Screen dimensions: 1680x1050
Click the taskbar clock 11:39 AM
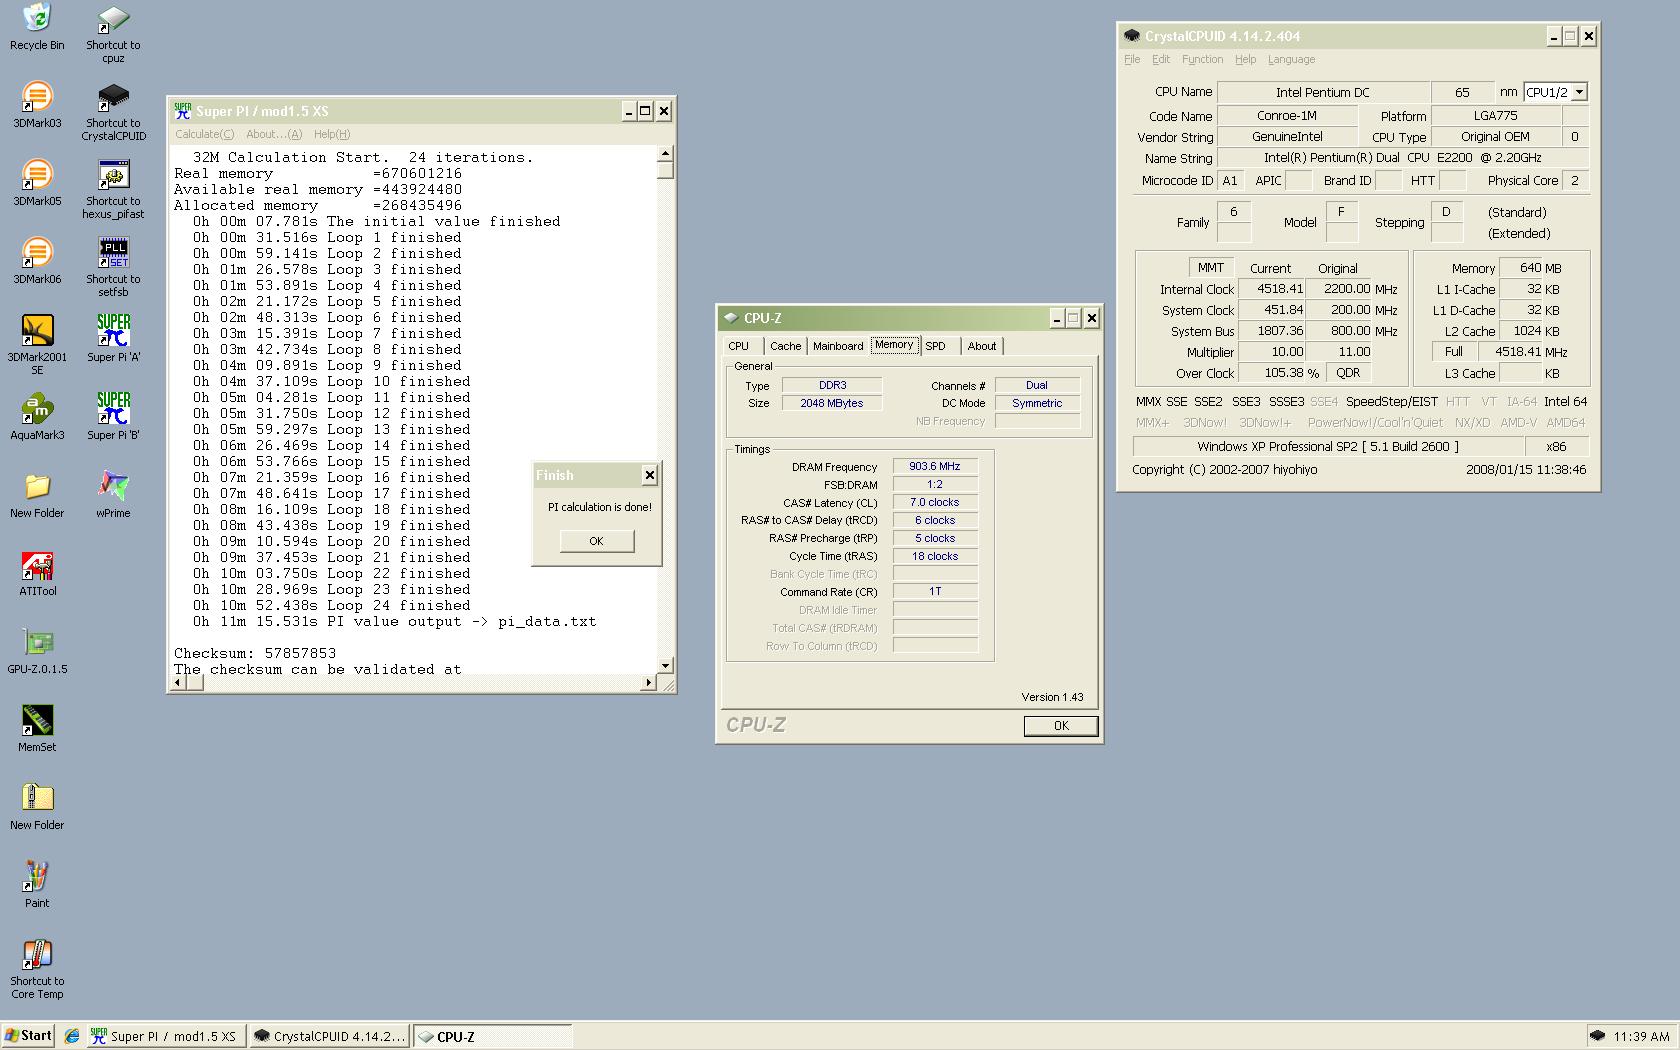[1641, 1036]
